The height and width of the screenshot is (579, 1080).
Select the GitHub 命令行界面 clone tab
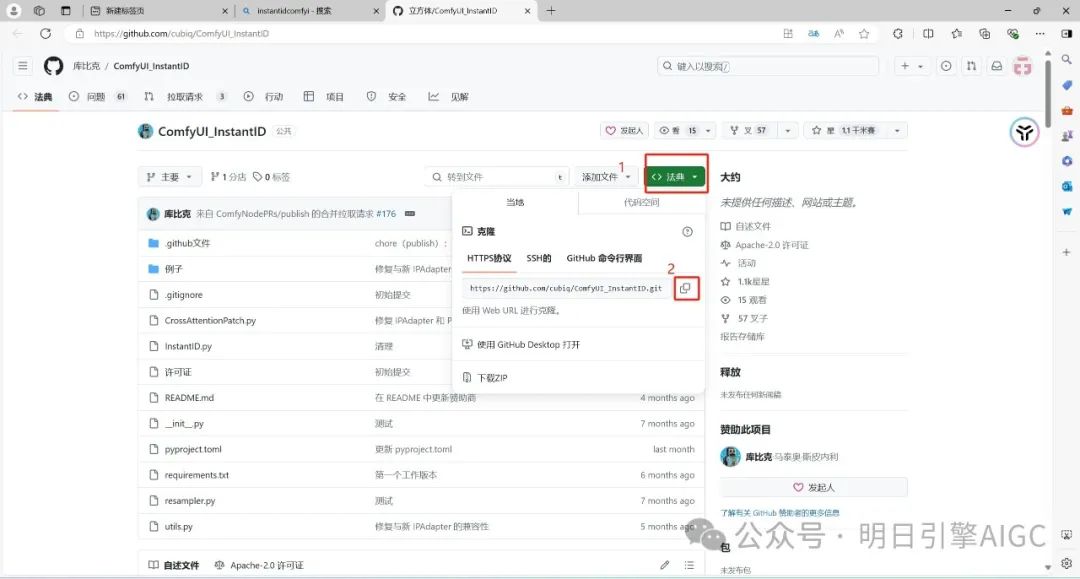pos(604,258)
